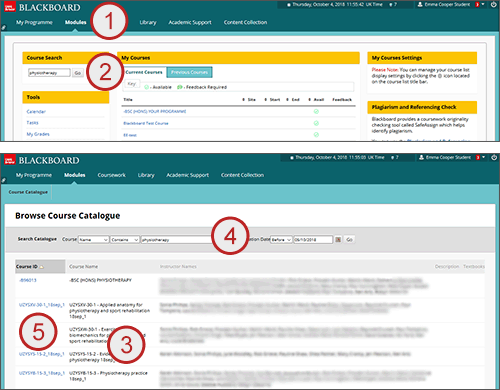Open Content Collection tab in bottom screenshot
Viewport: 500px width, 390px height.
pos(242,175)
